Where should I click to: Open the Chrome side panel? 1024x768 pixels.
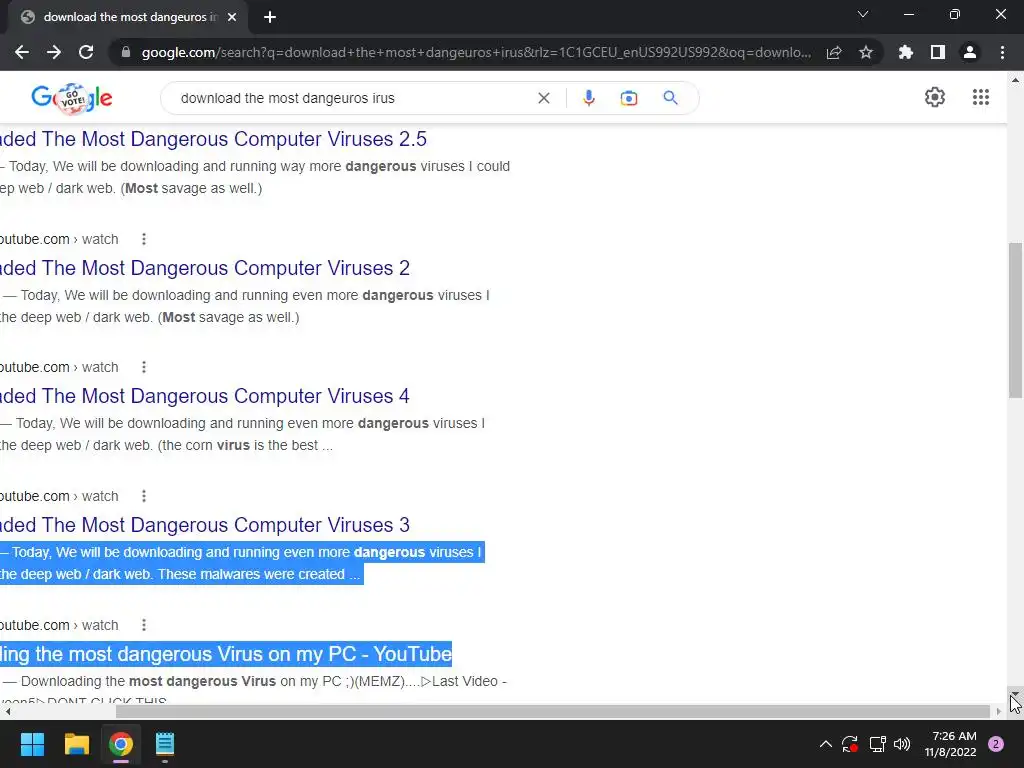tap(938, 52)
